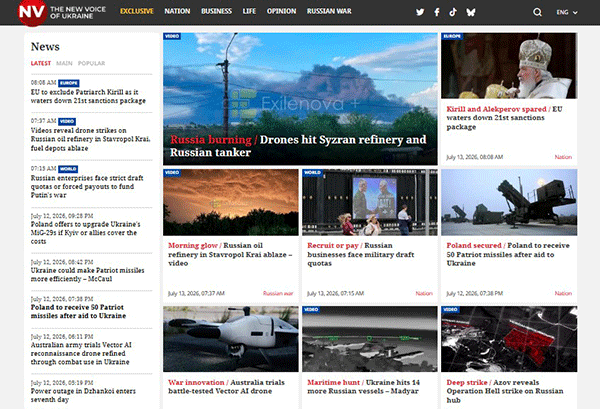Go to the BUSINESS section
This screenshot has width=600, height=409.
click(x=216, y=11)
